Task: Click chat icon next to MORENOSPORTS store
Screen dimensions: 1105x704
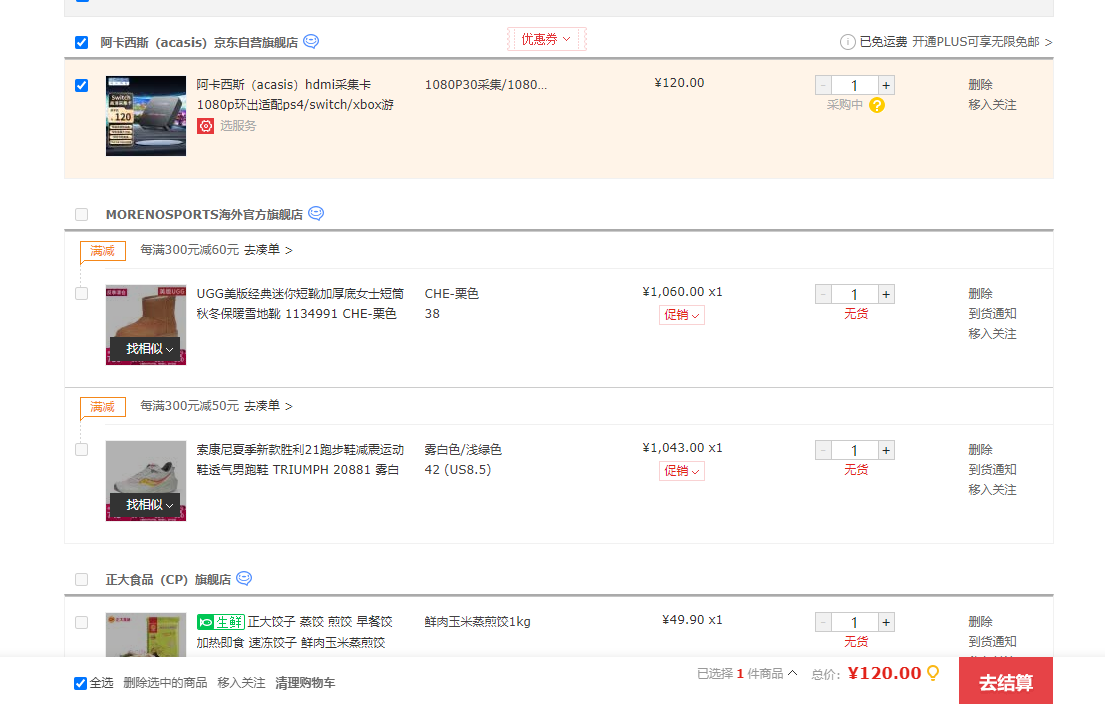Action: (x=316, y=214)
